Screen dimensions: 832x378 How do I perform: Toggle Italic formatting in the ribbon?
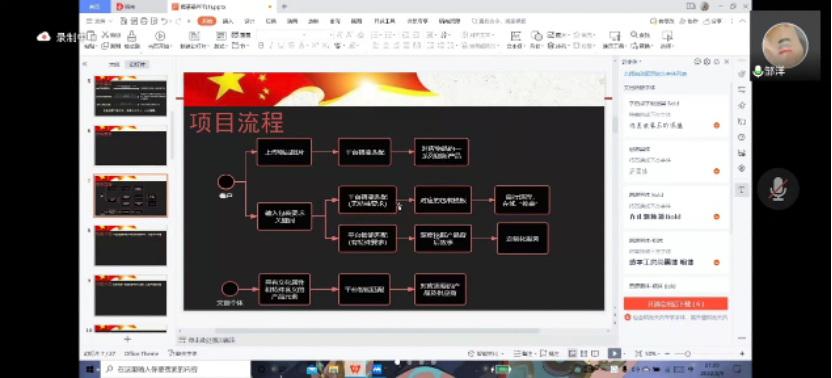[x=271, y=46]
